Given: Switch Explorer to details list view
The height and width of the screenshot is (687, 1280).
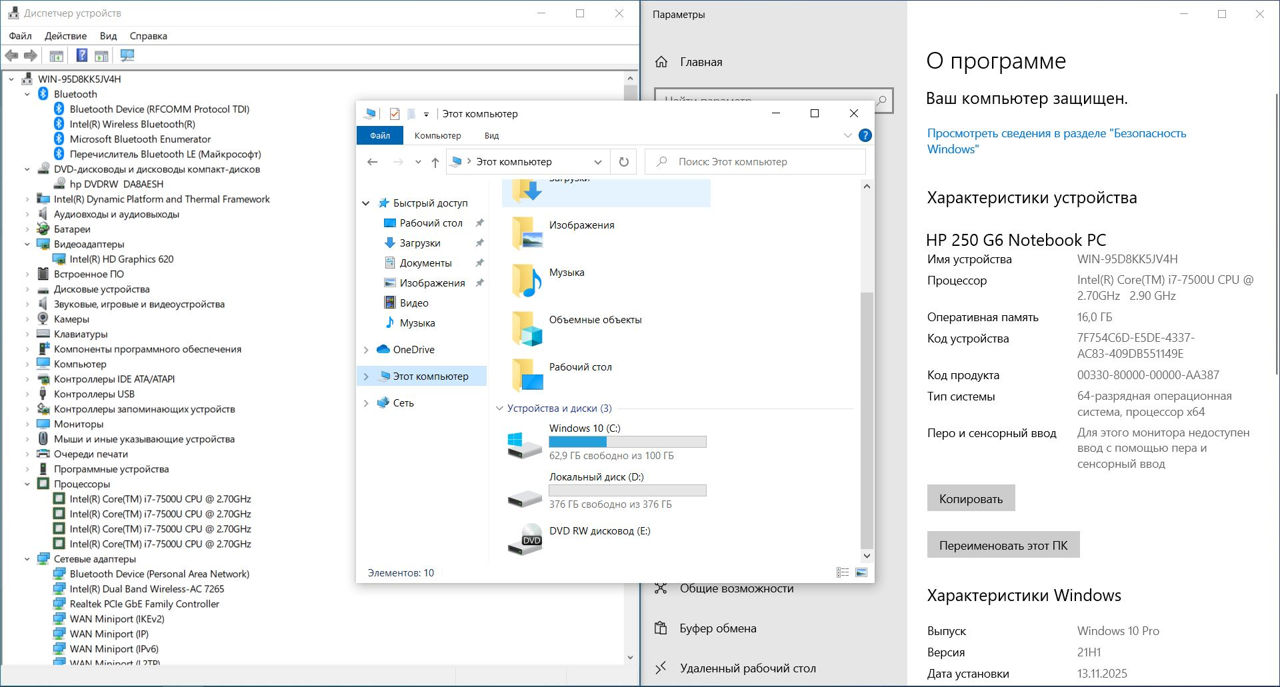Looking at the screenshot, I should (842, 573).
